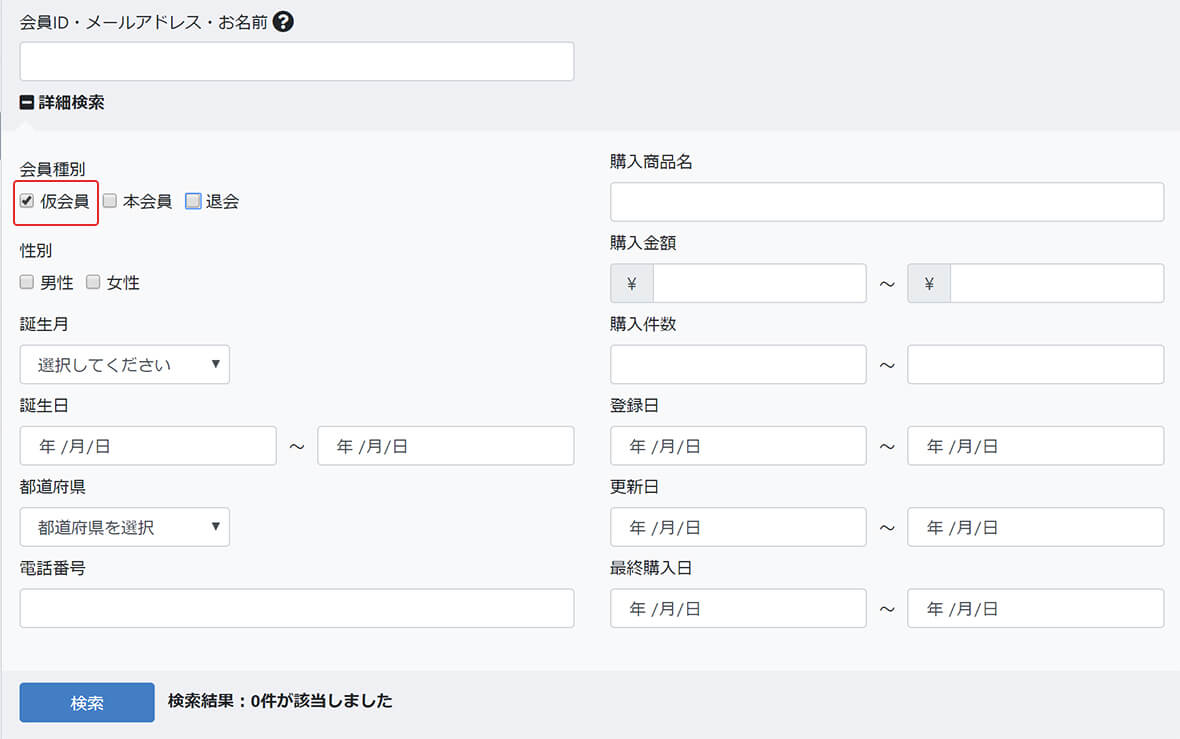Focus the maximum 購入金額 yen field
Screen dimensions: 1180x739
(1057, 283)
